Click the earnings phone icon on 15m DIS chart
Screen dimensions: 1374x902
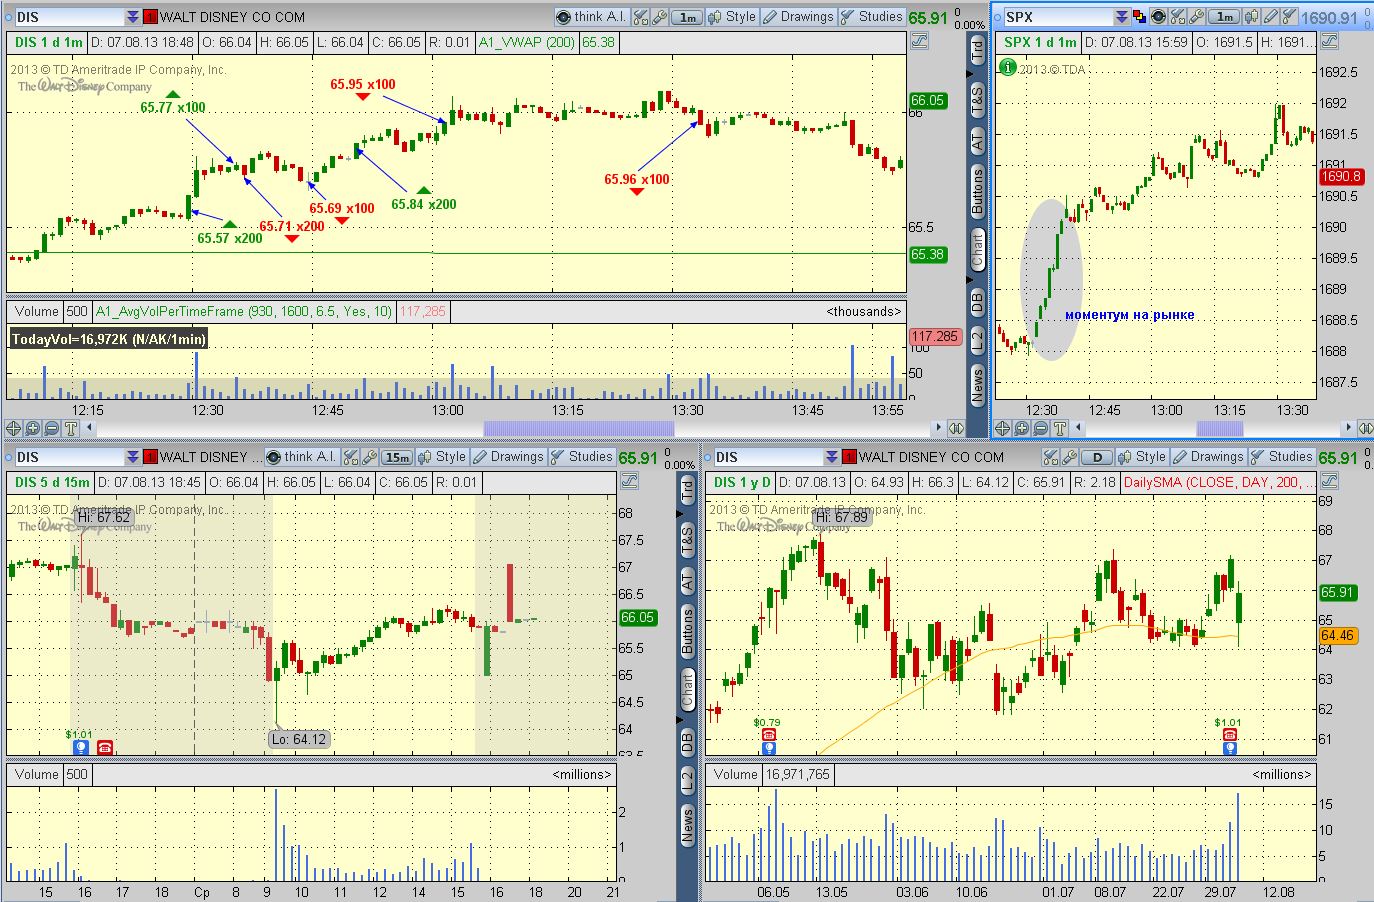(x=105, y=747)
